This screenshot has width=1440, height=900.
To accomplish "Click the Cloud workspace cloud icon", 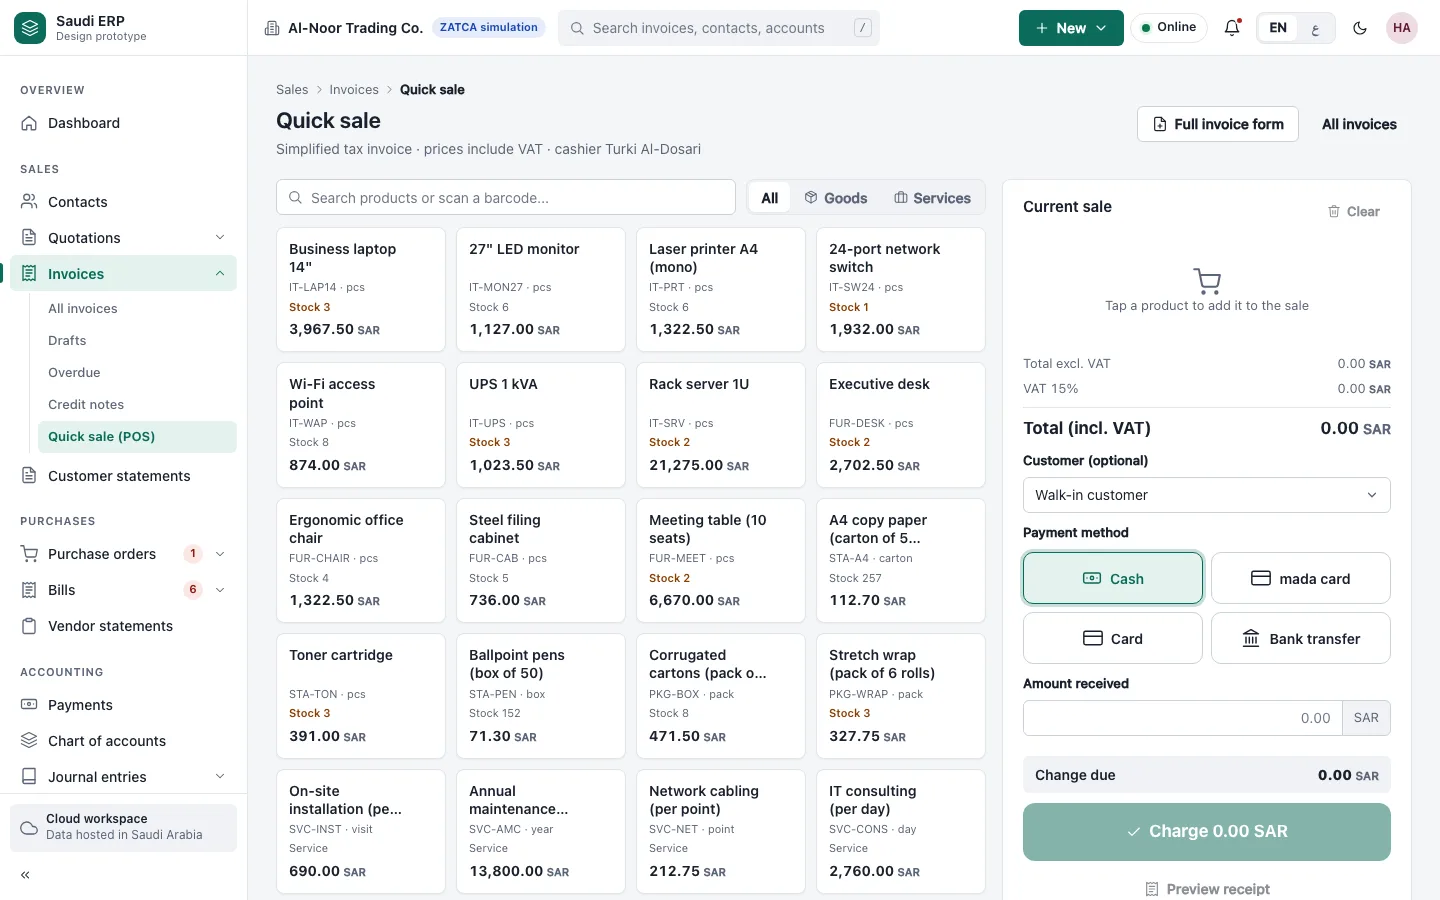I will click(29, 827).
